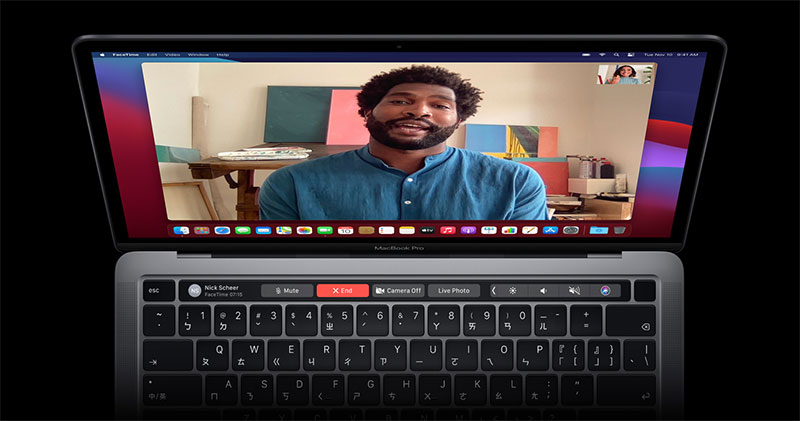Open Messages app in the Dock
Screen dimensions: 800x421
(x=242, y=231)
